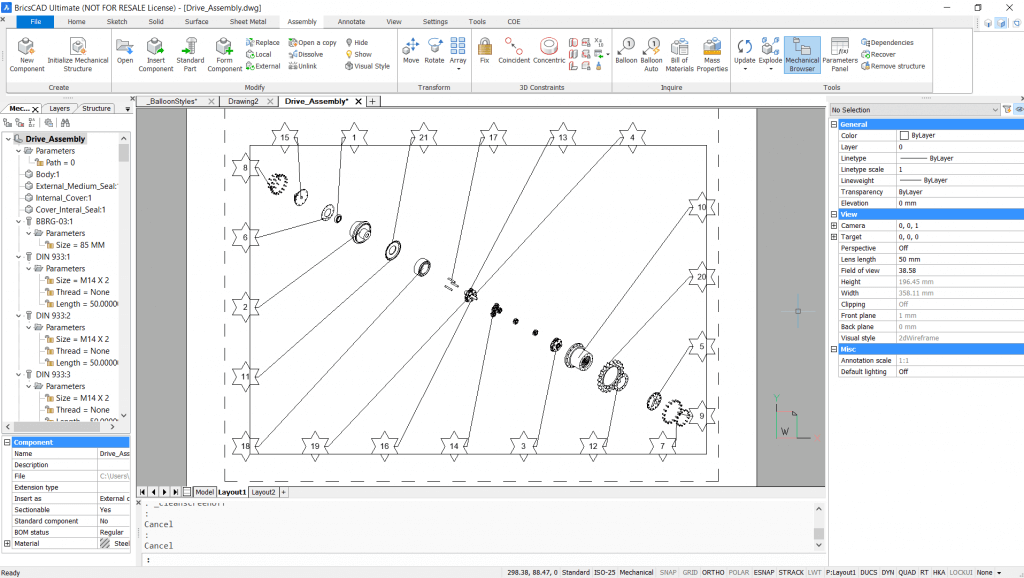Click the Update tool icon

(744, 52)
